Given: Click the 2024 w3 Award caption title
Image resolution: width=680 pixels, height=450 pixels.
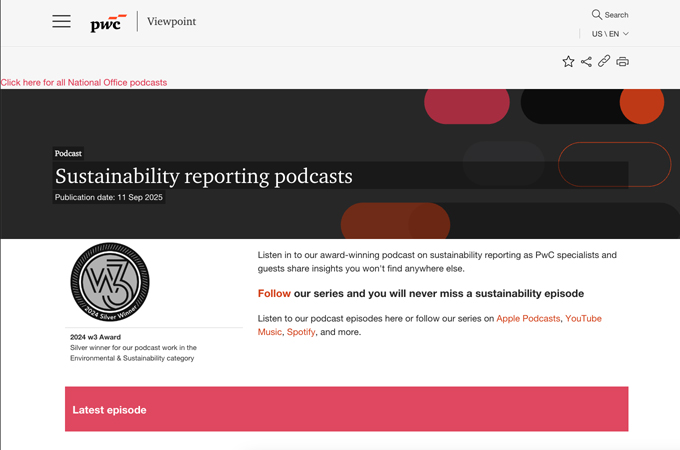Looking at the screenshot, I should pyautogui.click(x=95, y=337).
